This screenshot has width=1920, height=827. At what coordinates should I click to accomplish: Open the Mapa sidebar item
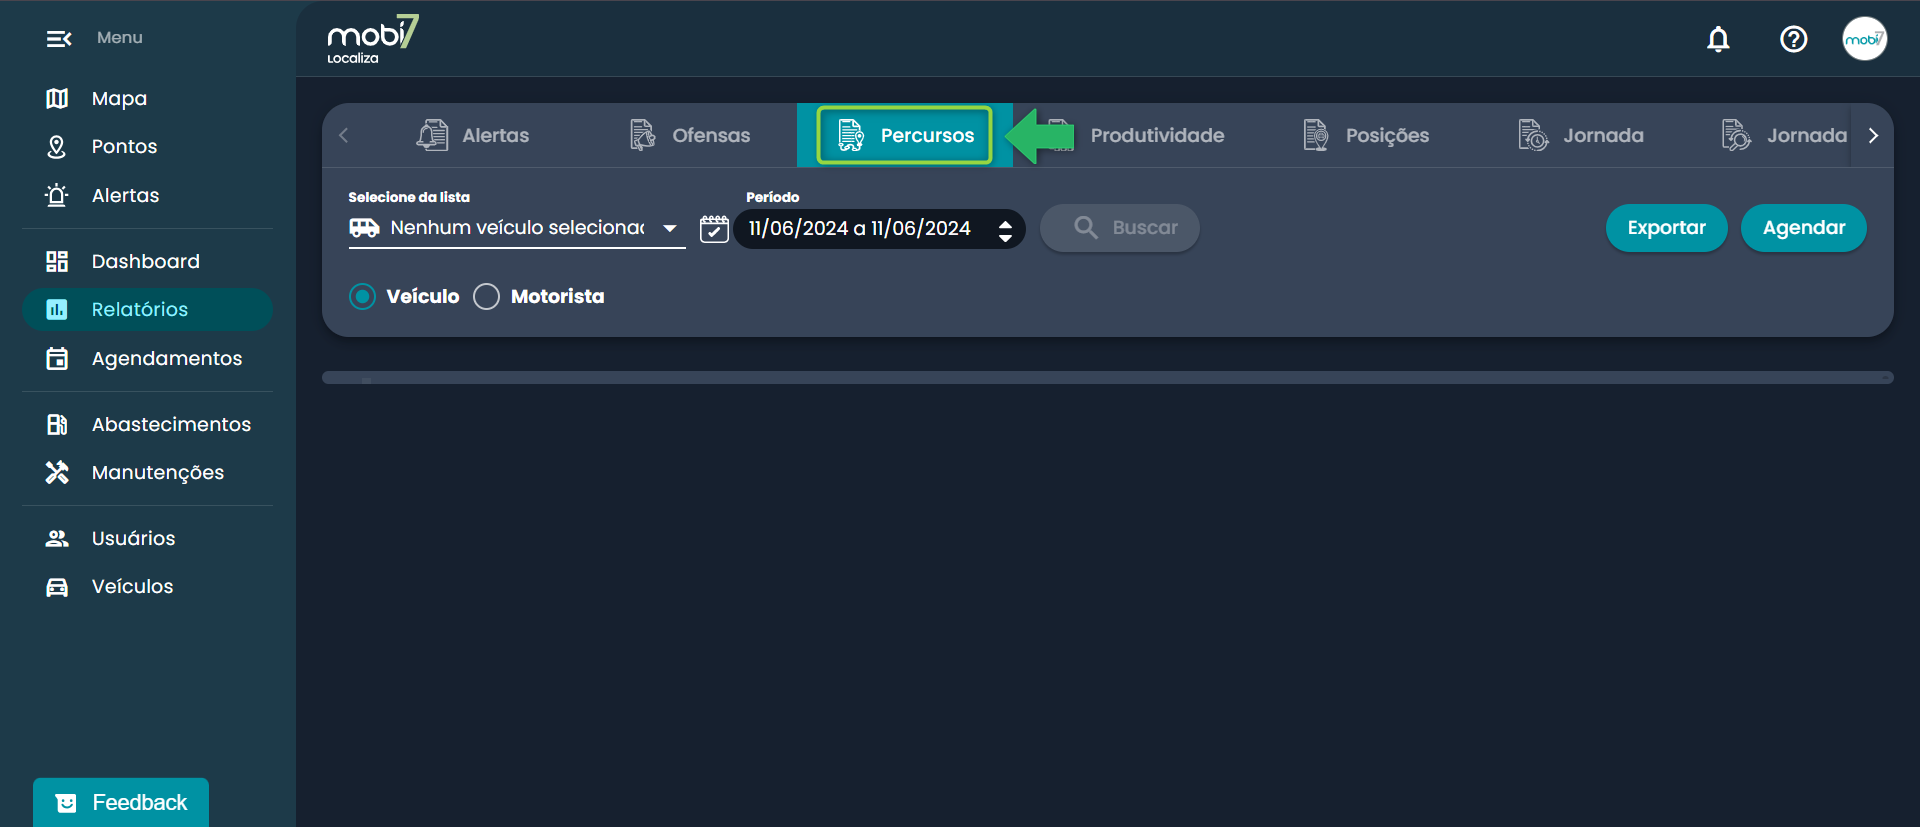pos(119,98)
